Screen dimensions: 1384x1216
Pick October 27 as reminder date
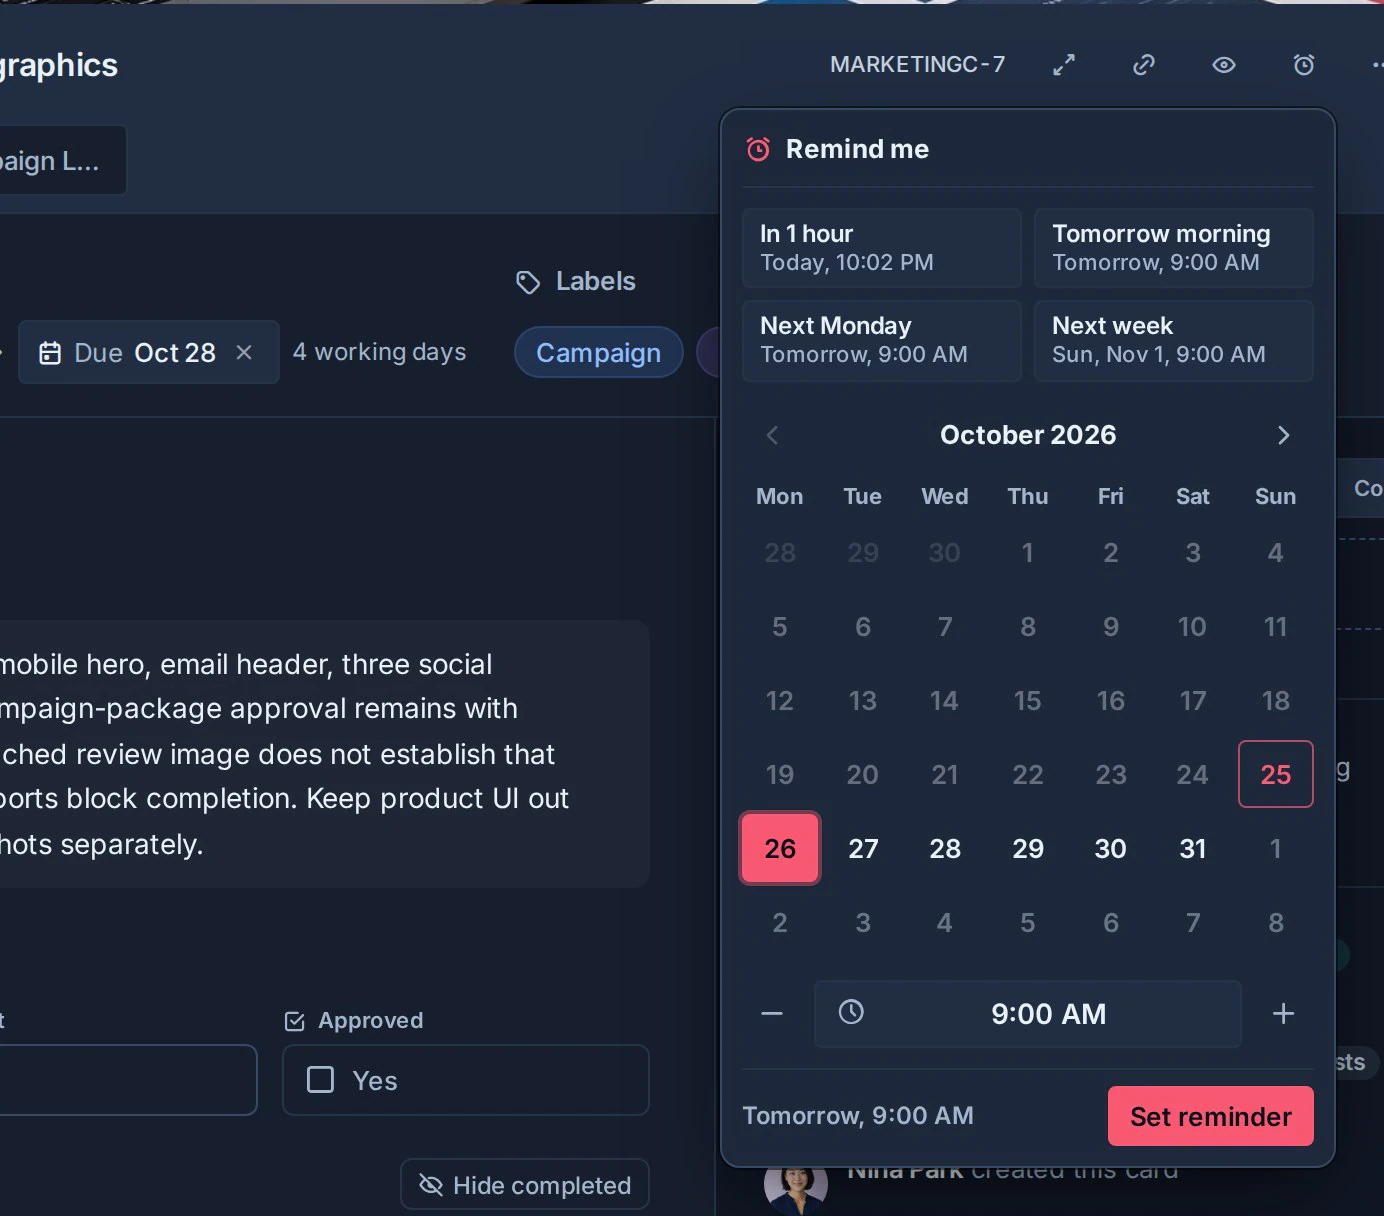click(863, 848)
